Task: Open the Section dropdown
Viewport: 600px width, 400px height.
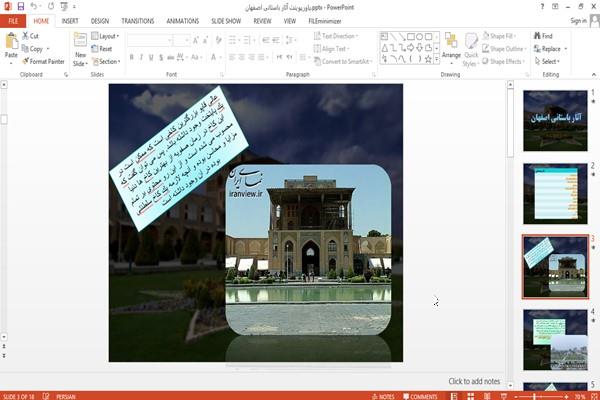Action: click(x=106, y=61)
